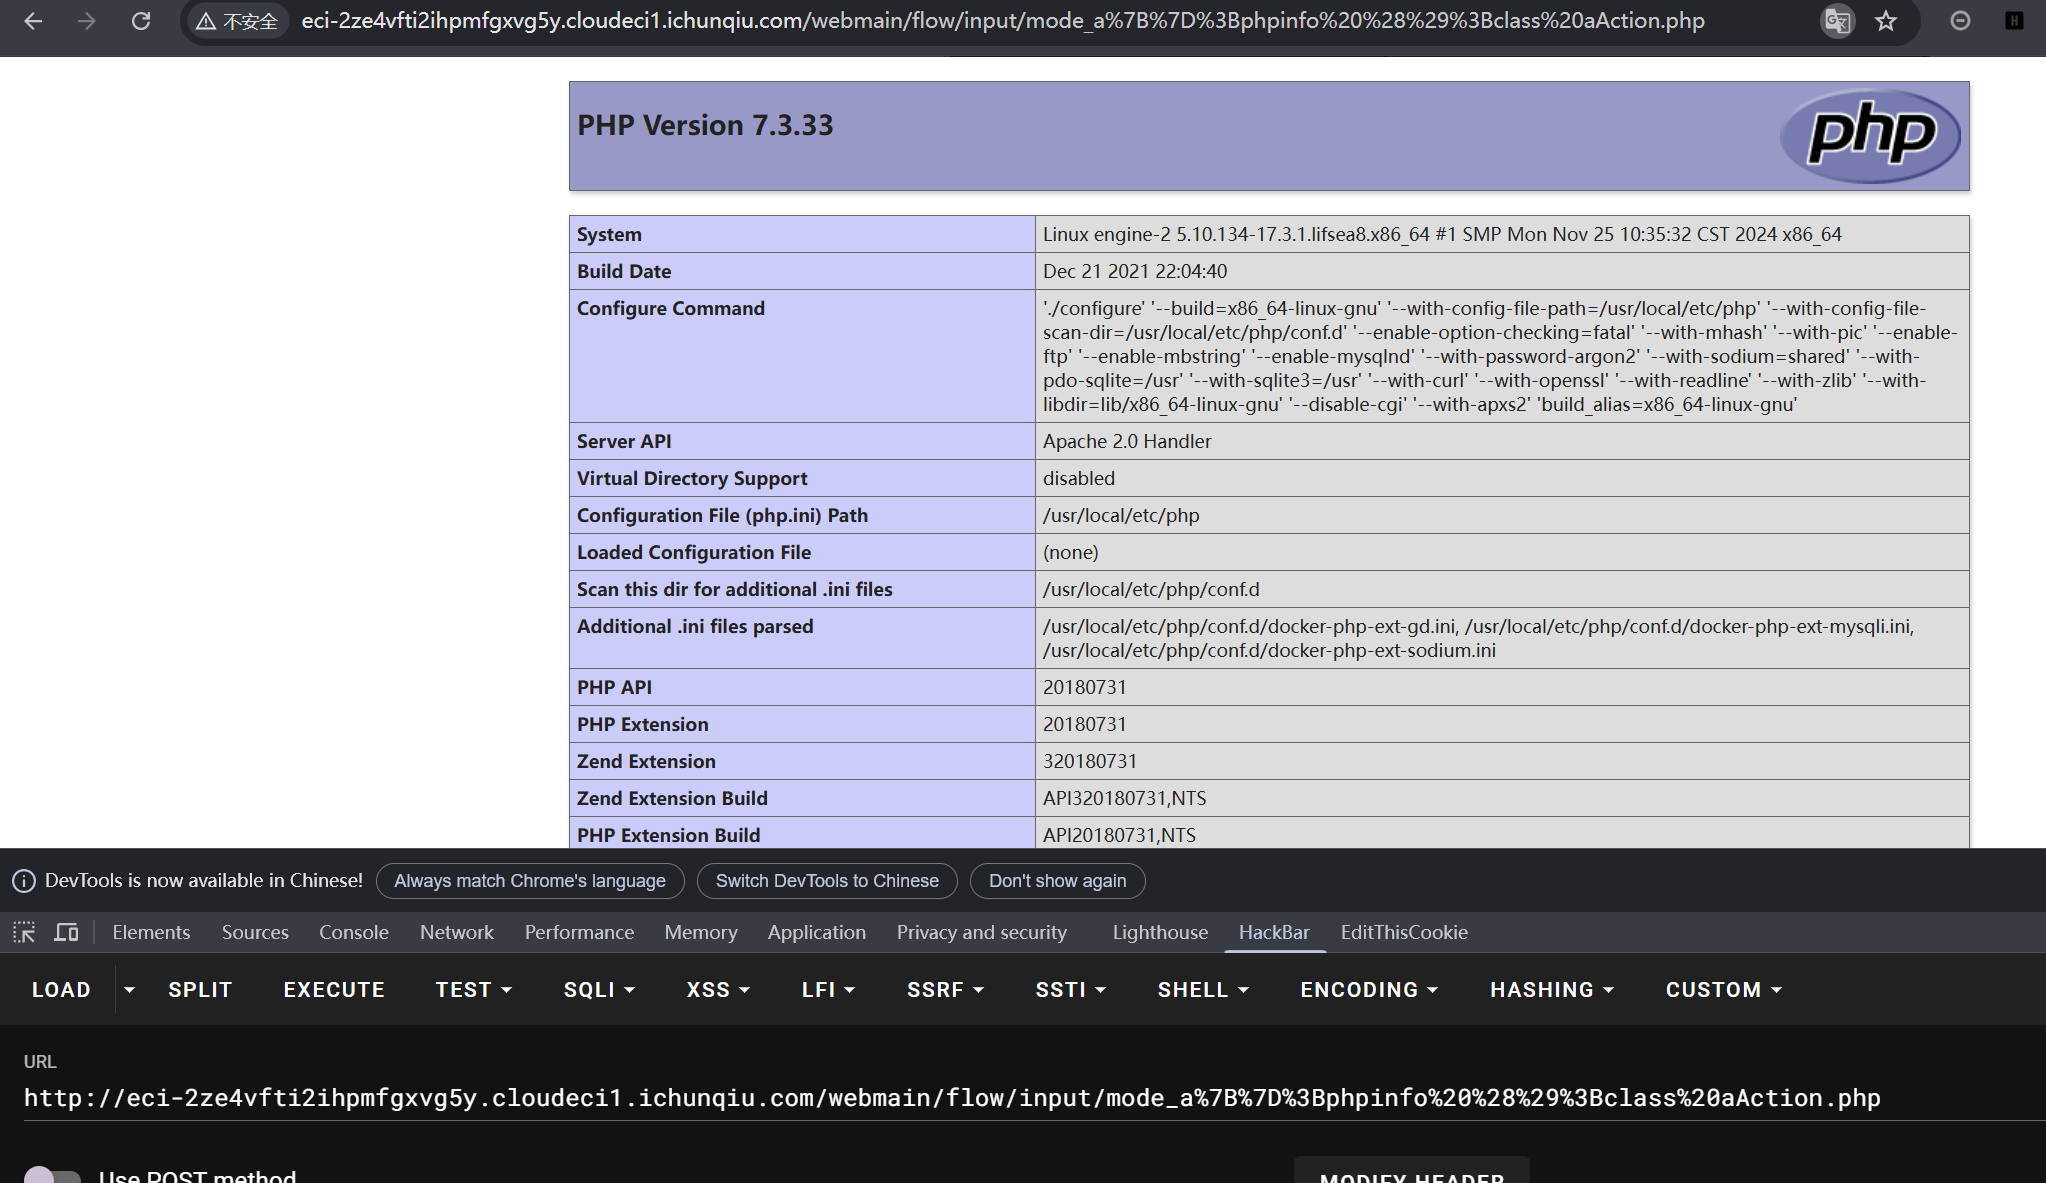Toggle device toolbar icon in DevTools

[66, 932]
